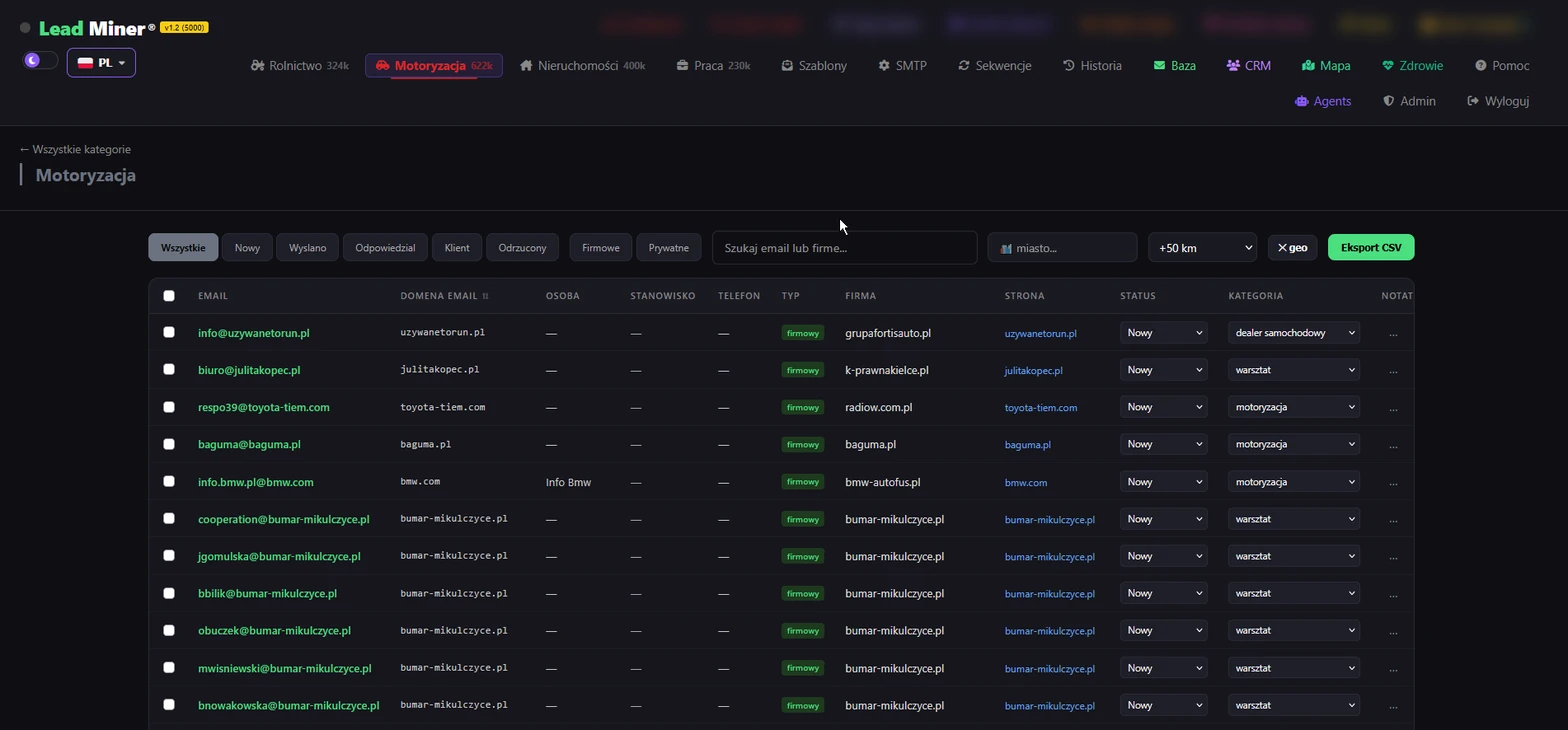The image size is (1568, 730).
Task: Open Mapa map icon
Action: (x=1308, y=66)
